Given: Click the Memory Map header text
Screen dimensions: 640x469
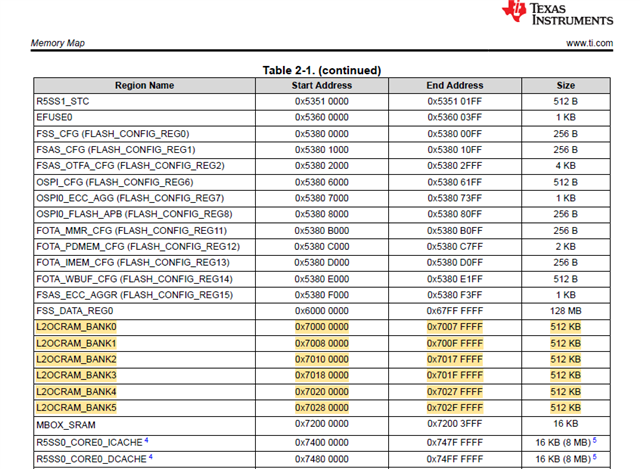Looking at the screenshot, I should (x=58, y=43).
